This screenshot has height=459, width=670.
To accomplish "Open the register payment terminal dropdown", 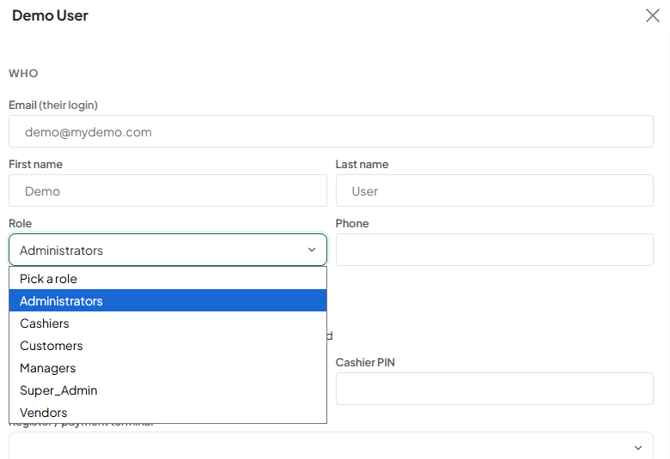I will (331, 446).
